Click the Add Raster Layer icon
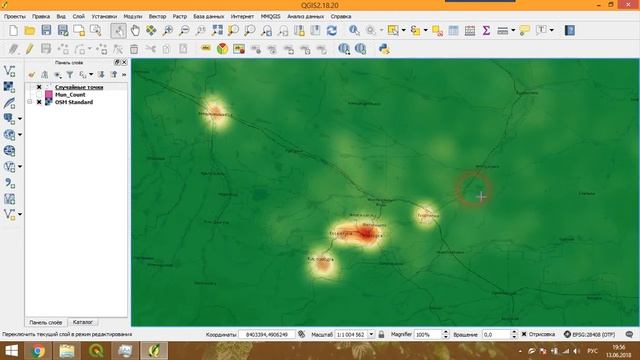The image size is (640, 360). pyautogui.click(x=9, y=87)
